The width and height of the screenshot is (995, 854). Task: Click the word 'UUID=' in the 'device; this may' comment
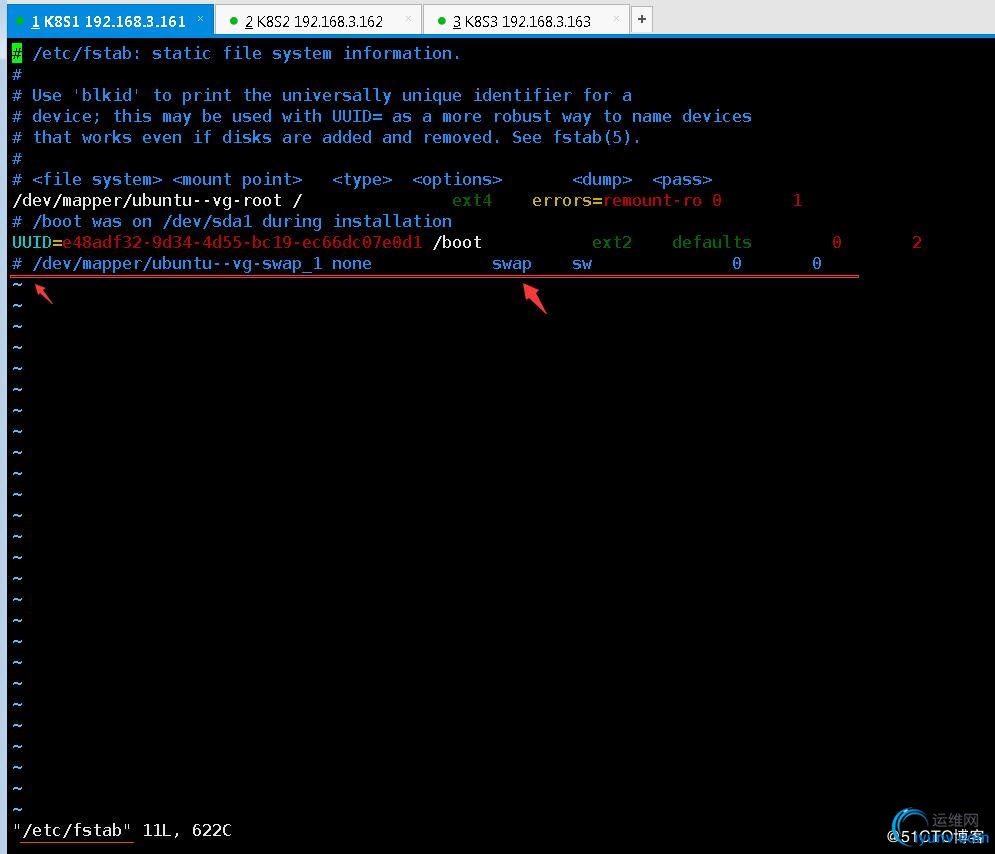click(x=357, y=116)
